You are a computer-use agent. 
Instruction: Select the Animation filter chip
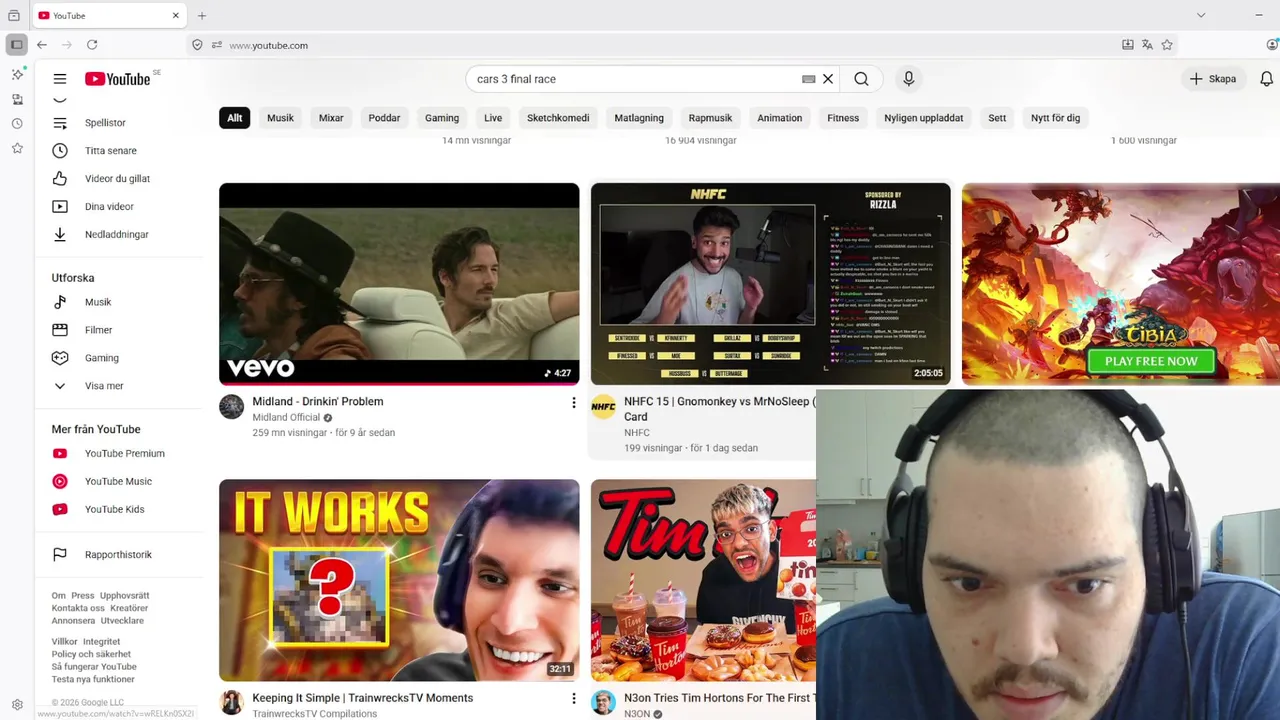(x=779, y=118)
